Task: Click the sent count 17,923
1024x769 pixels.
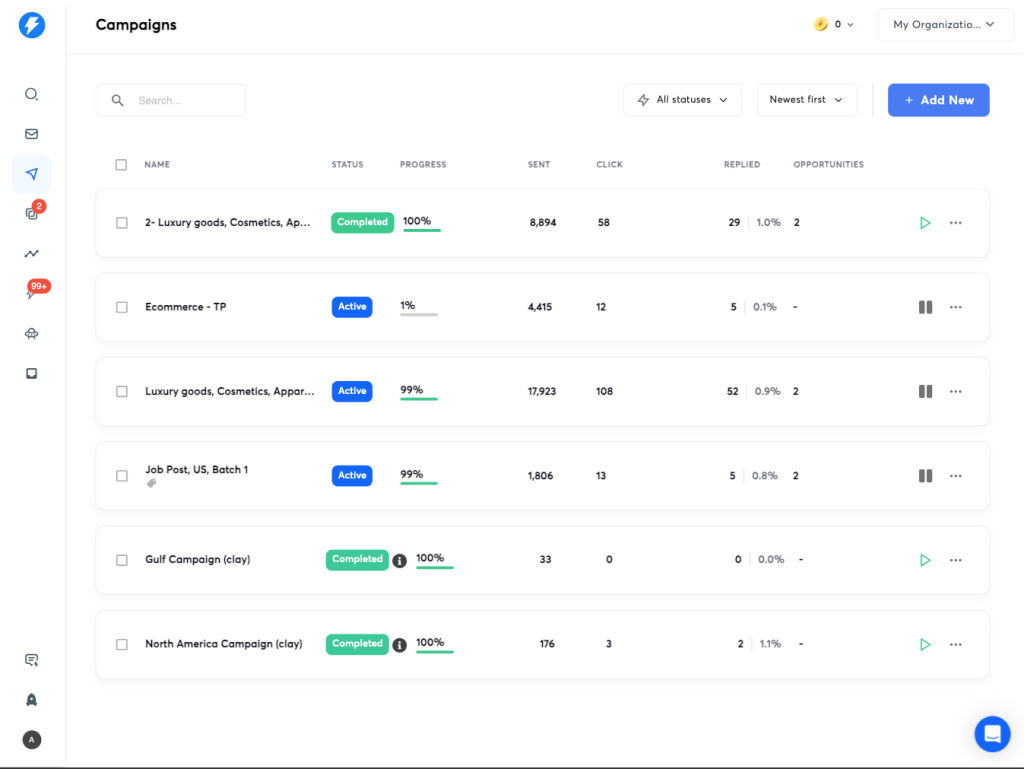Action: (x=542, y=391)
